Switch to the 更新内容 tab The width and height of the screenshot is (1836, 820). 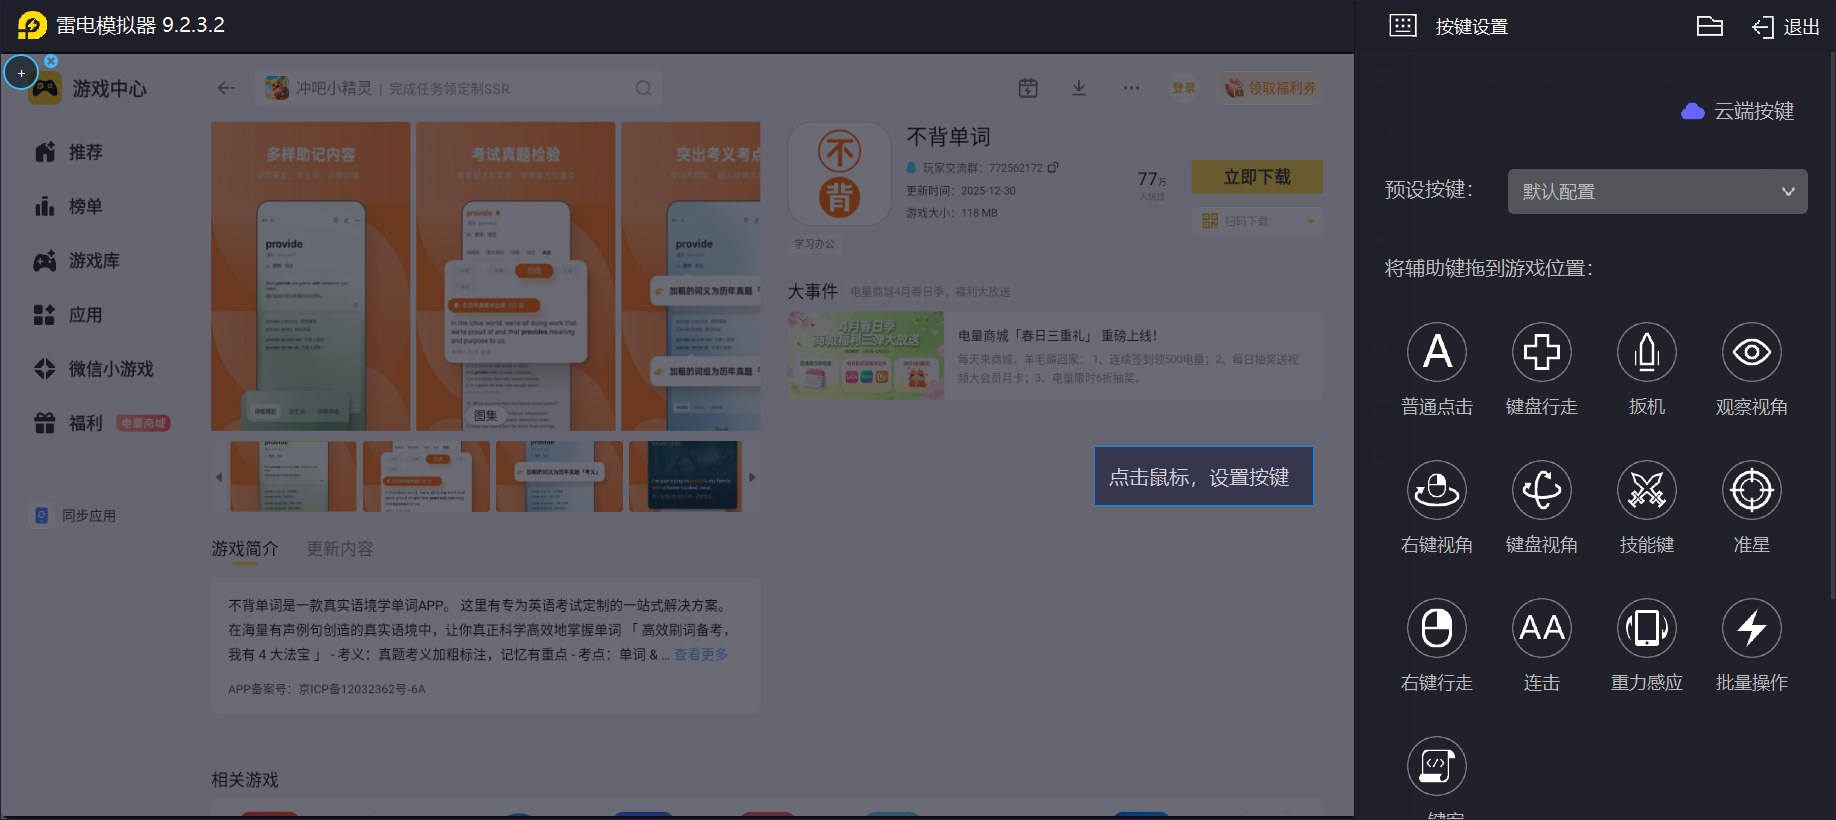[340, 549]
